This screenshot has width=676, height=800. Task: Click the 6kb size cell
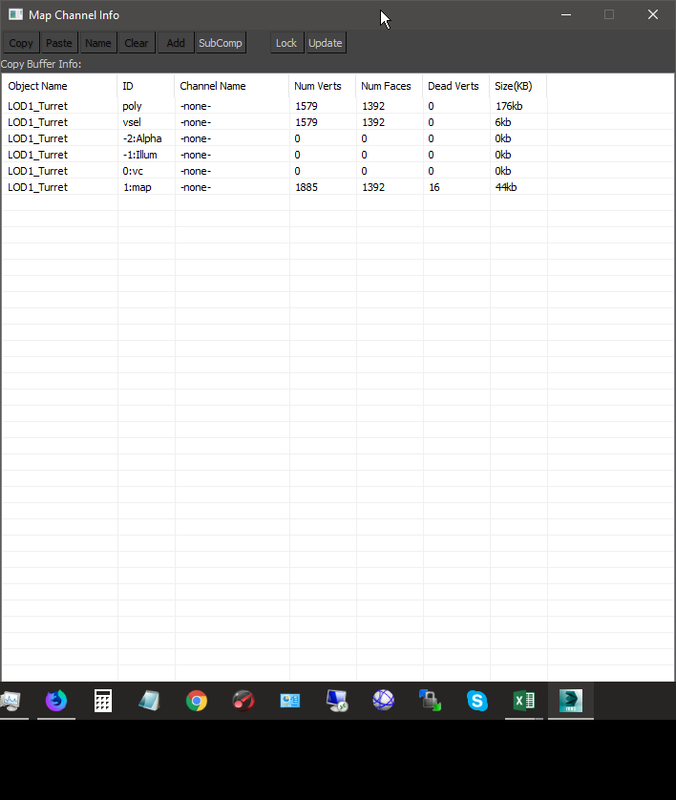(x=503, y=122)
